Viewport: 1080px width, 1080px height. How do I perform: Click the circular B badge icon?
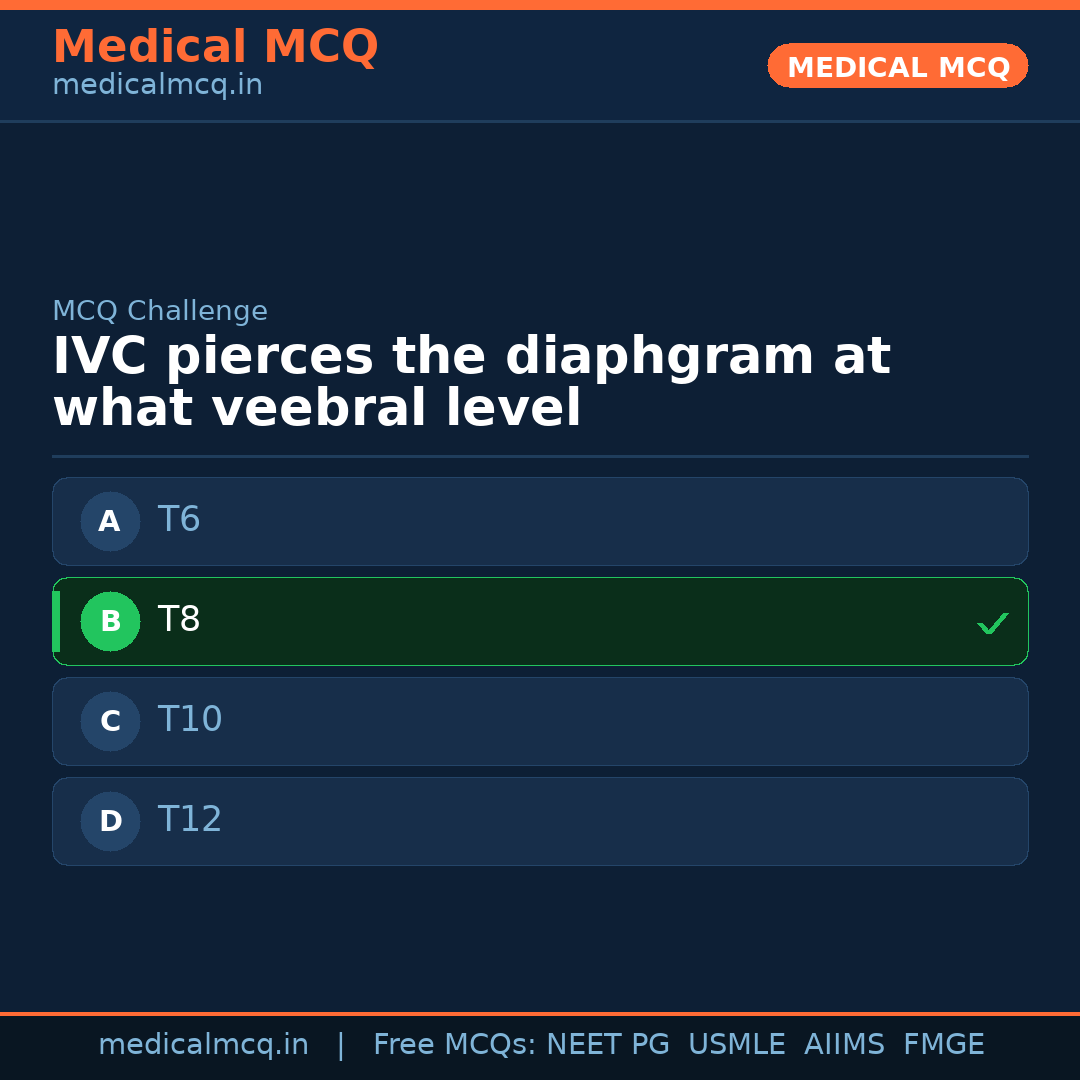click(x=110, y=621)
